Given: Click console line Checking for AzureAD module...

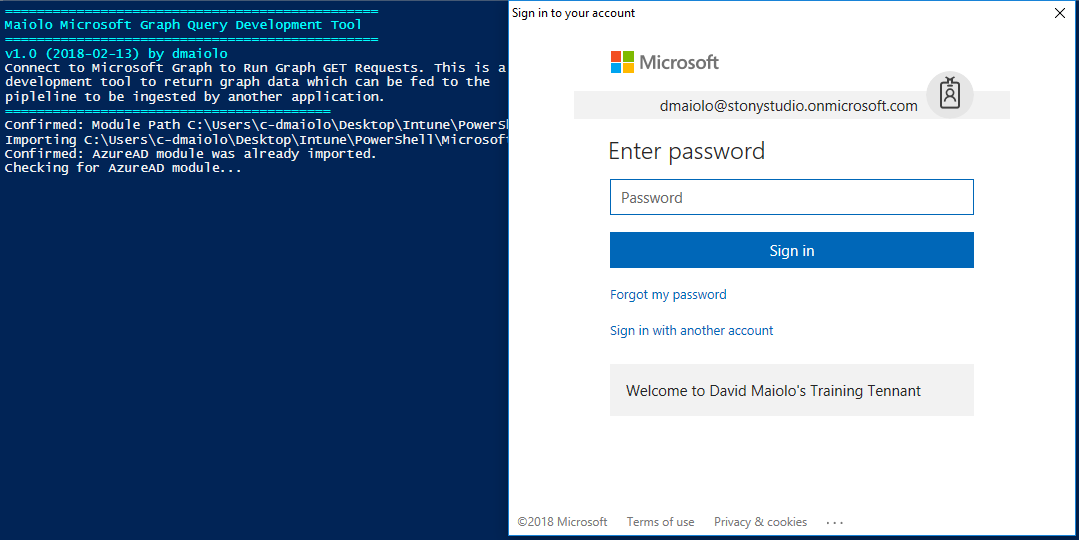Looking at the screenshot, I should pyautogui.click(x=123, y=168).
